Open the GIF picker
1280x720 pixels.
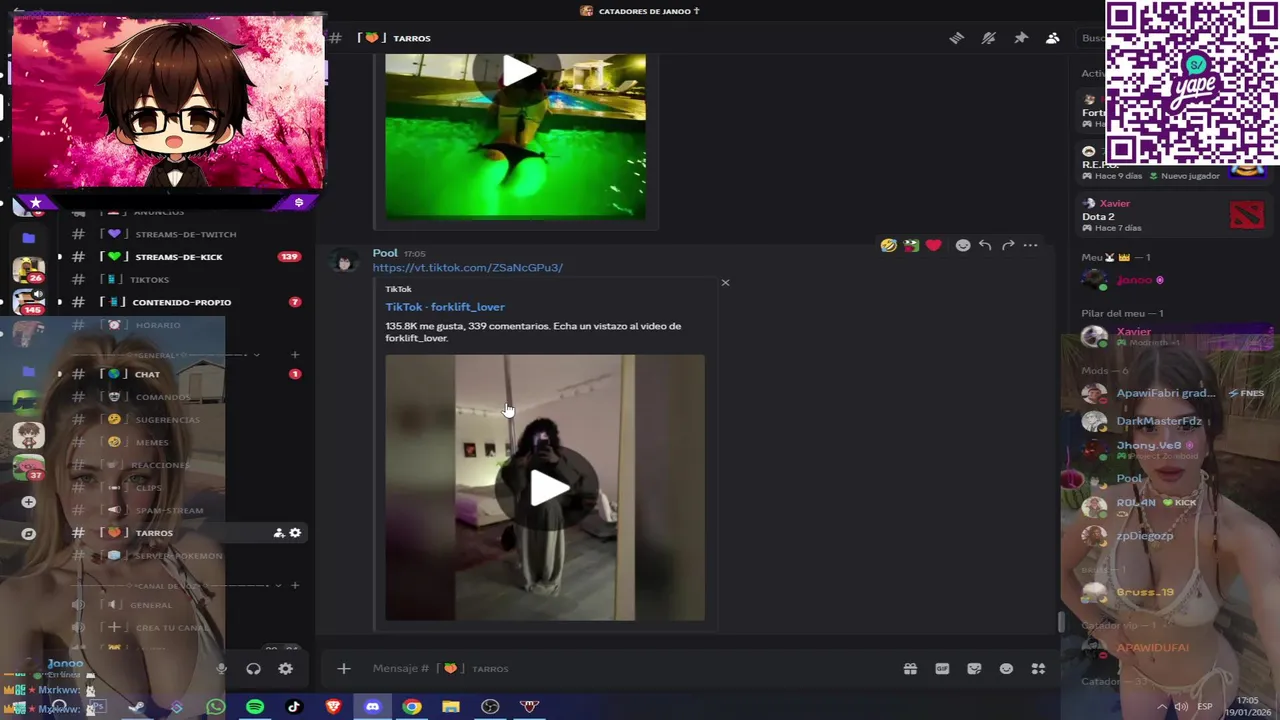(942, 668)
